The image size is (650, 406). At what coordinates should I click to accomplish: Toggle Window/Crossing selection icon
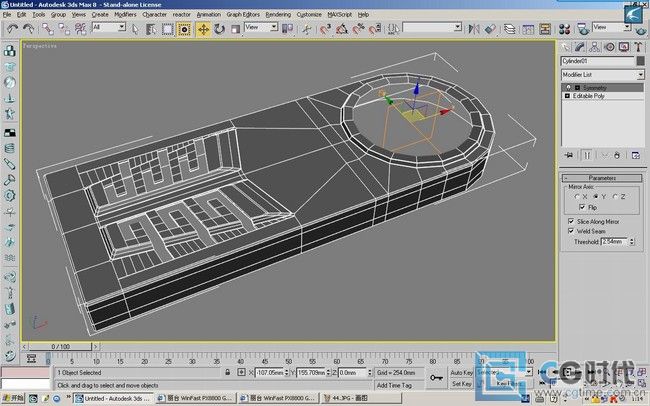pos(184,29)
